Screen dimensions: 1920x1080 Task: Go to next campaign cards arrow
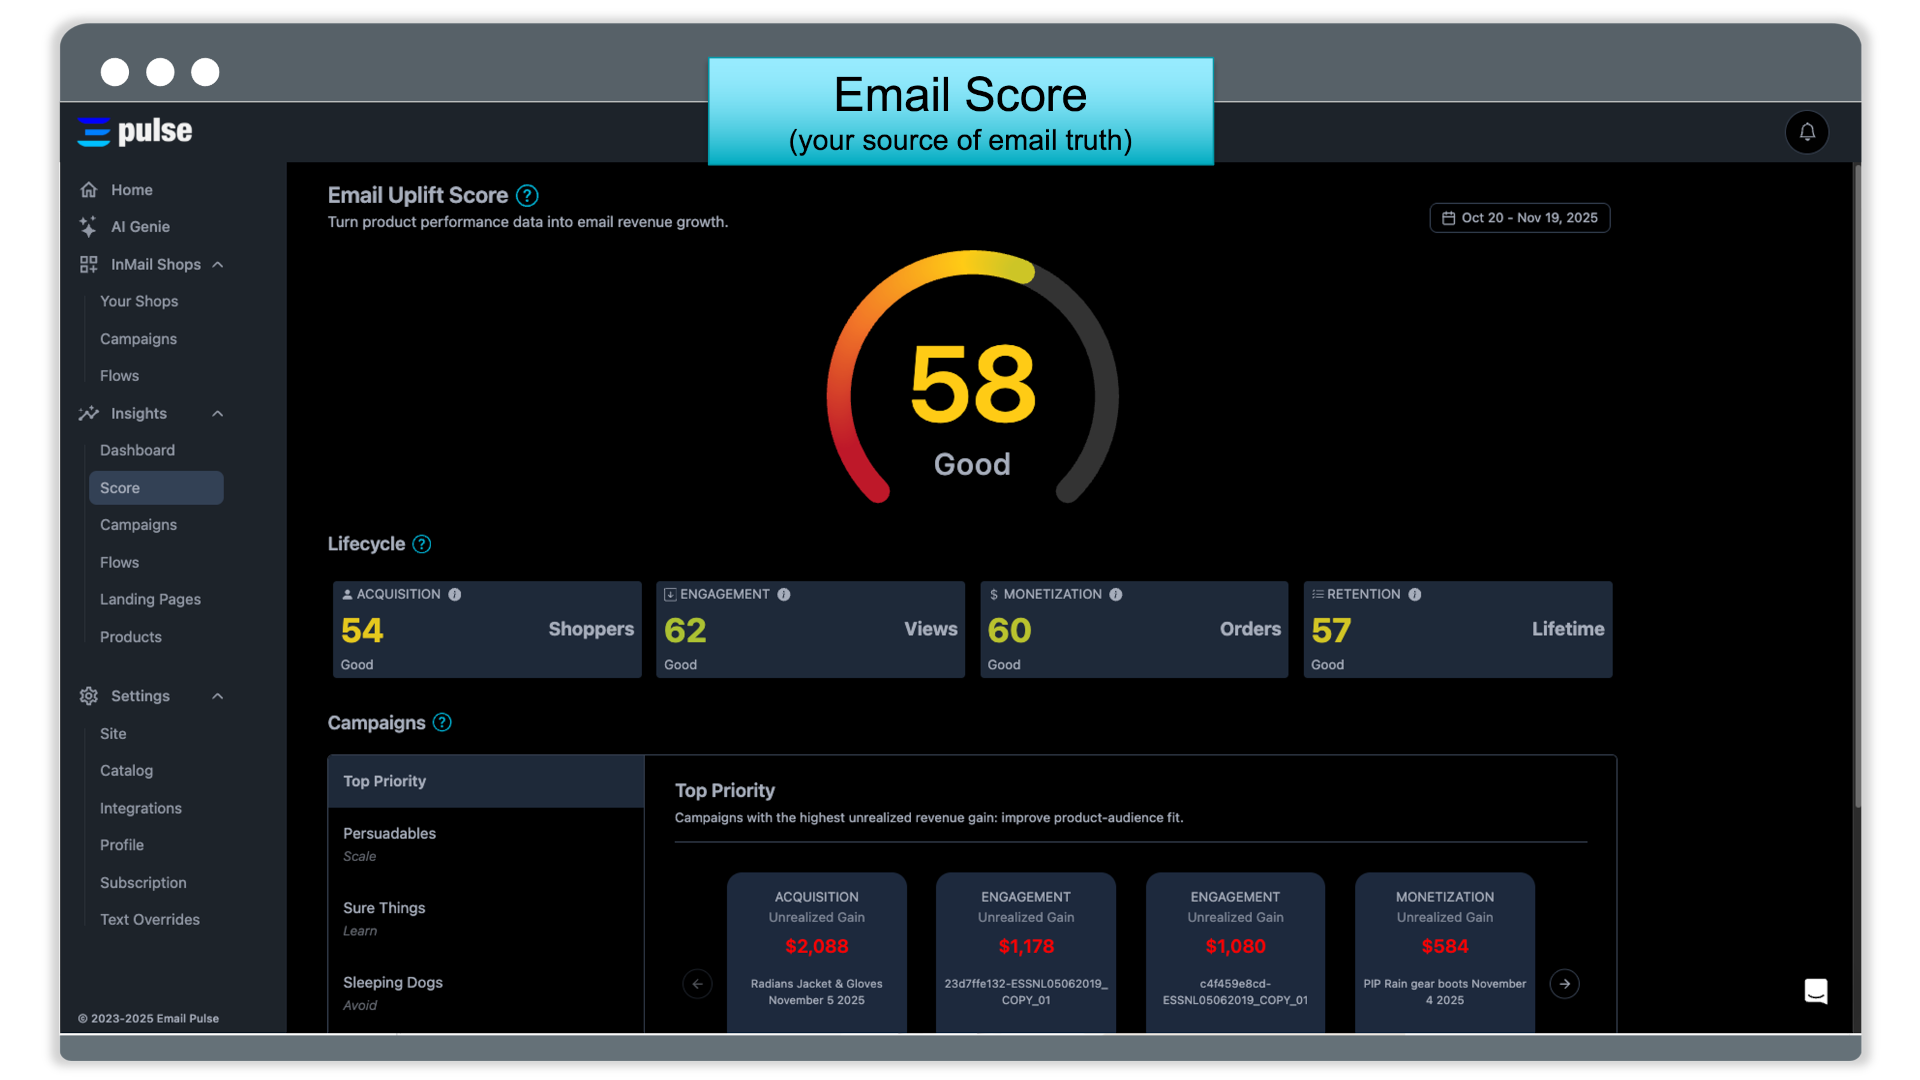(x=1564, y=984)
